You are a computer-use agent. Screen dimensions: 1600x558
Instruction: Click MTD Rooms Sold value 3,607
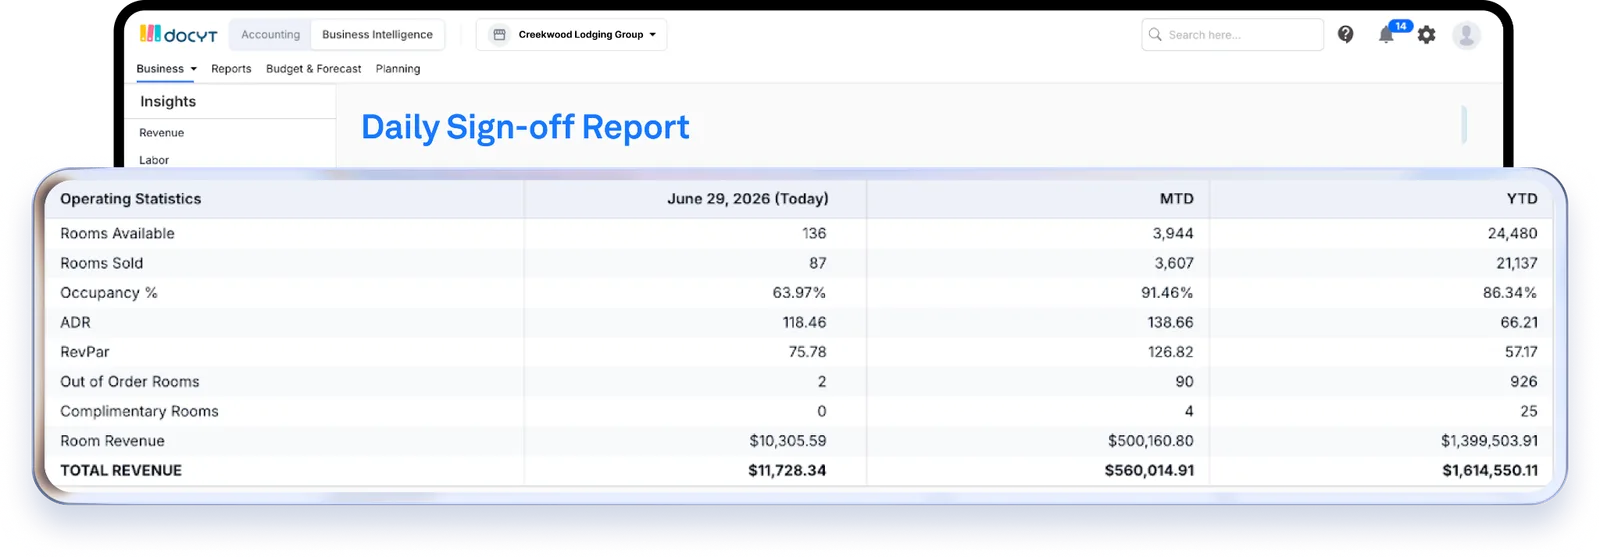(x=1174, y=263)
